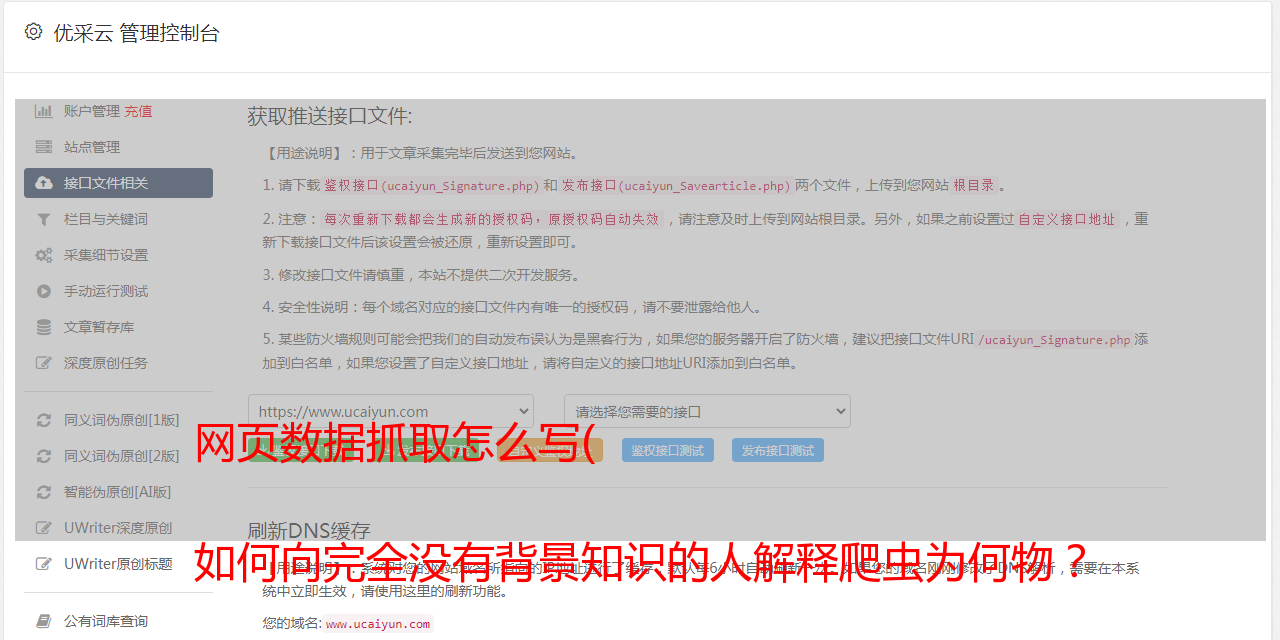Viewport: 1280px width, 640px height.
Task: Open the https://www.ucaiyun.com site dropdown
Action: [x=391, y=411]
